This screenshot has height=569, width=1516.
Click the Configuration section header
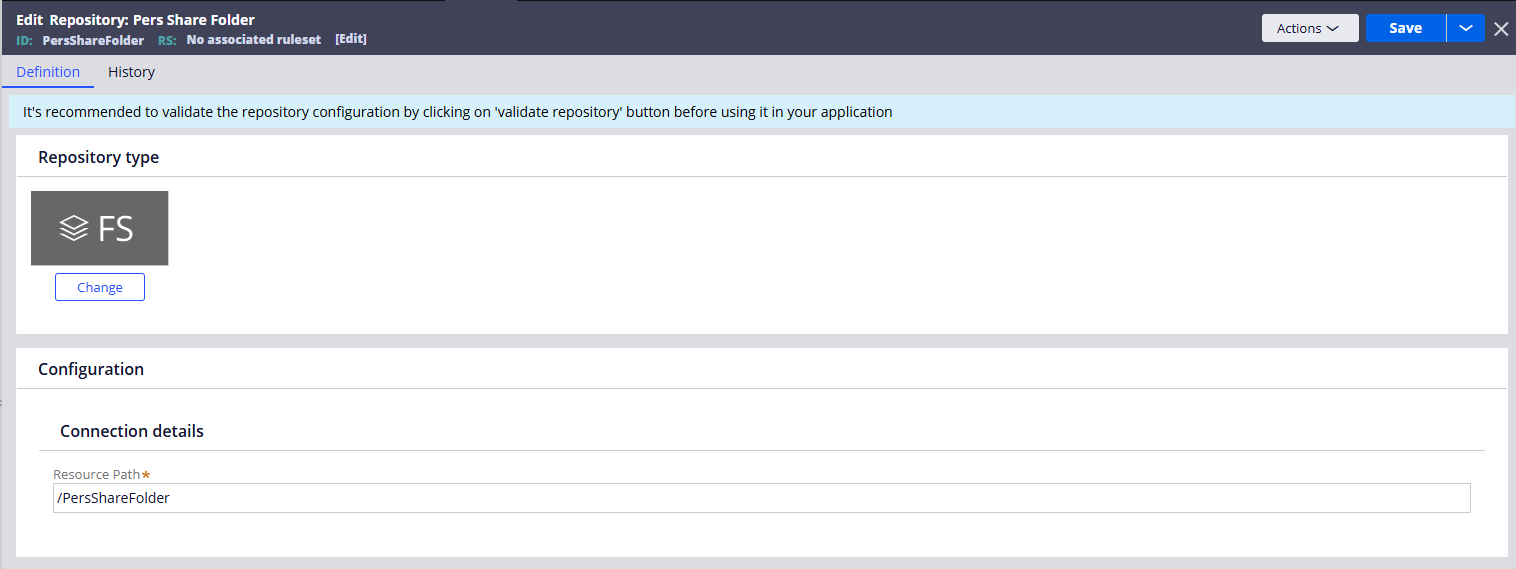point(91,369)
